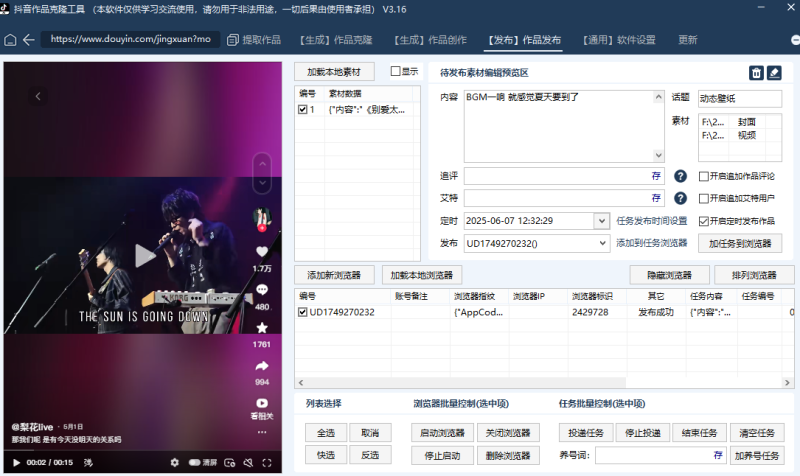Enable 开启追加作品评论 checkbox
Viewport: 800px width, 476px height.
[704, 176]
